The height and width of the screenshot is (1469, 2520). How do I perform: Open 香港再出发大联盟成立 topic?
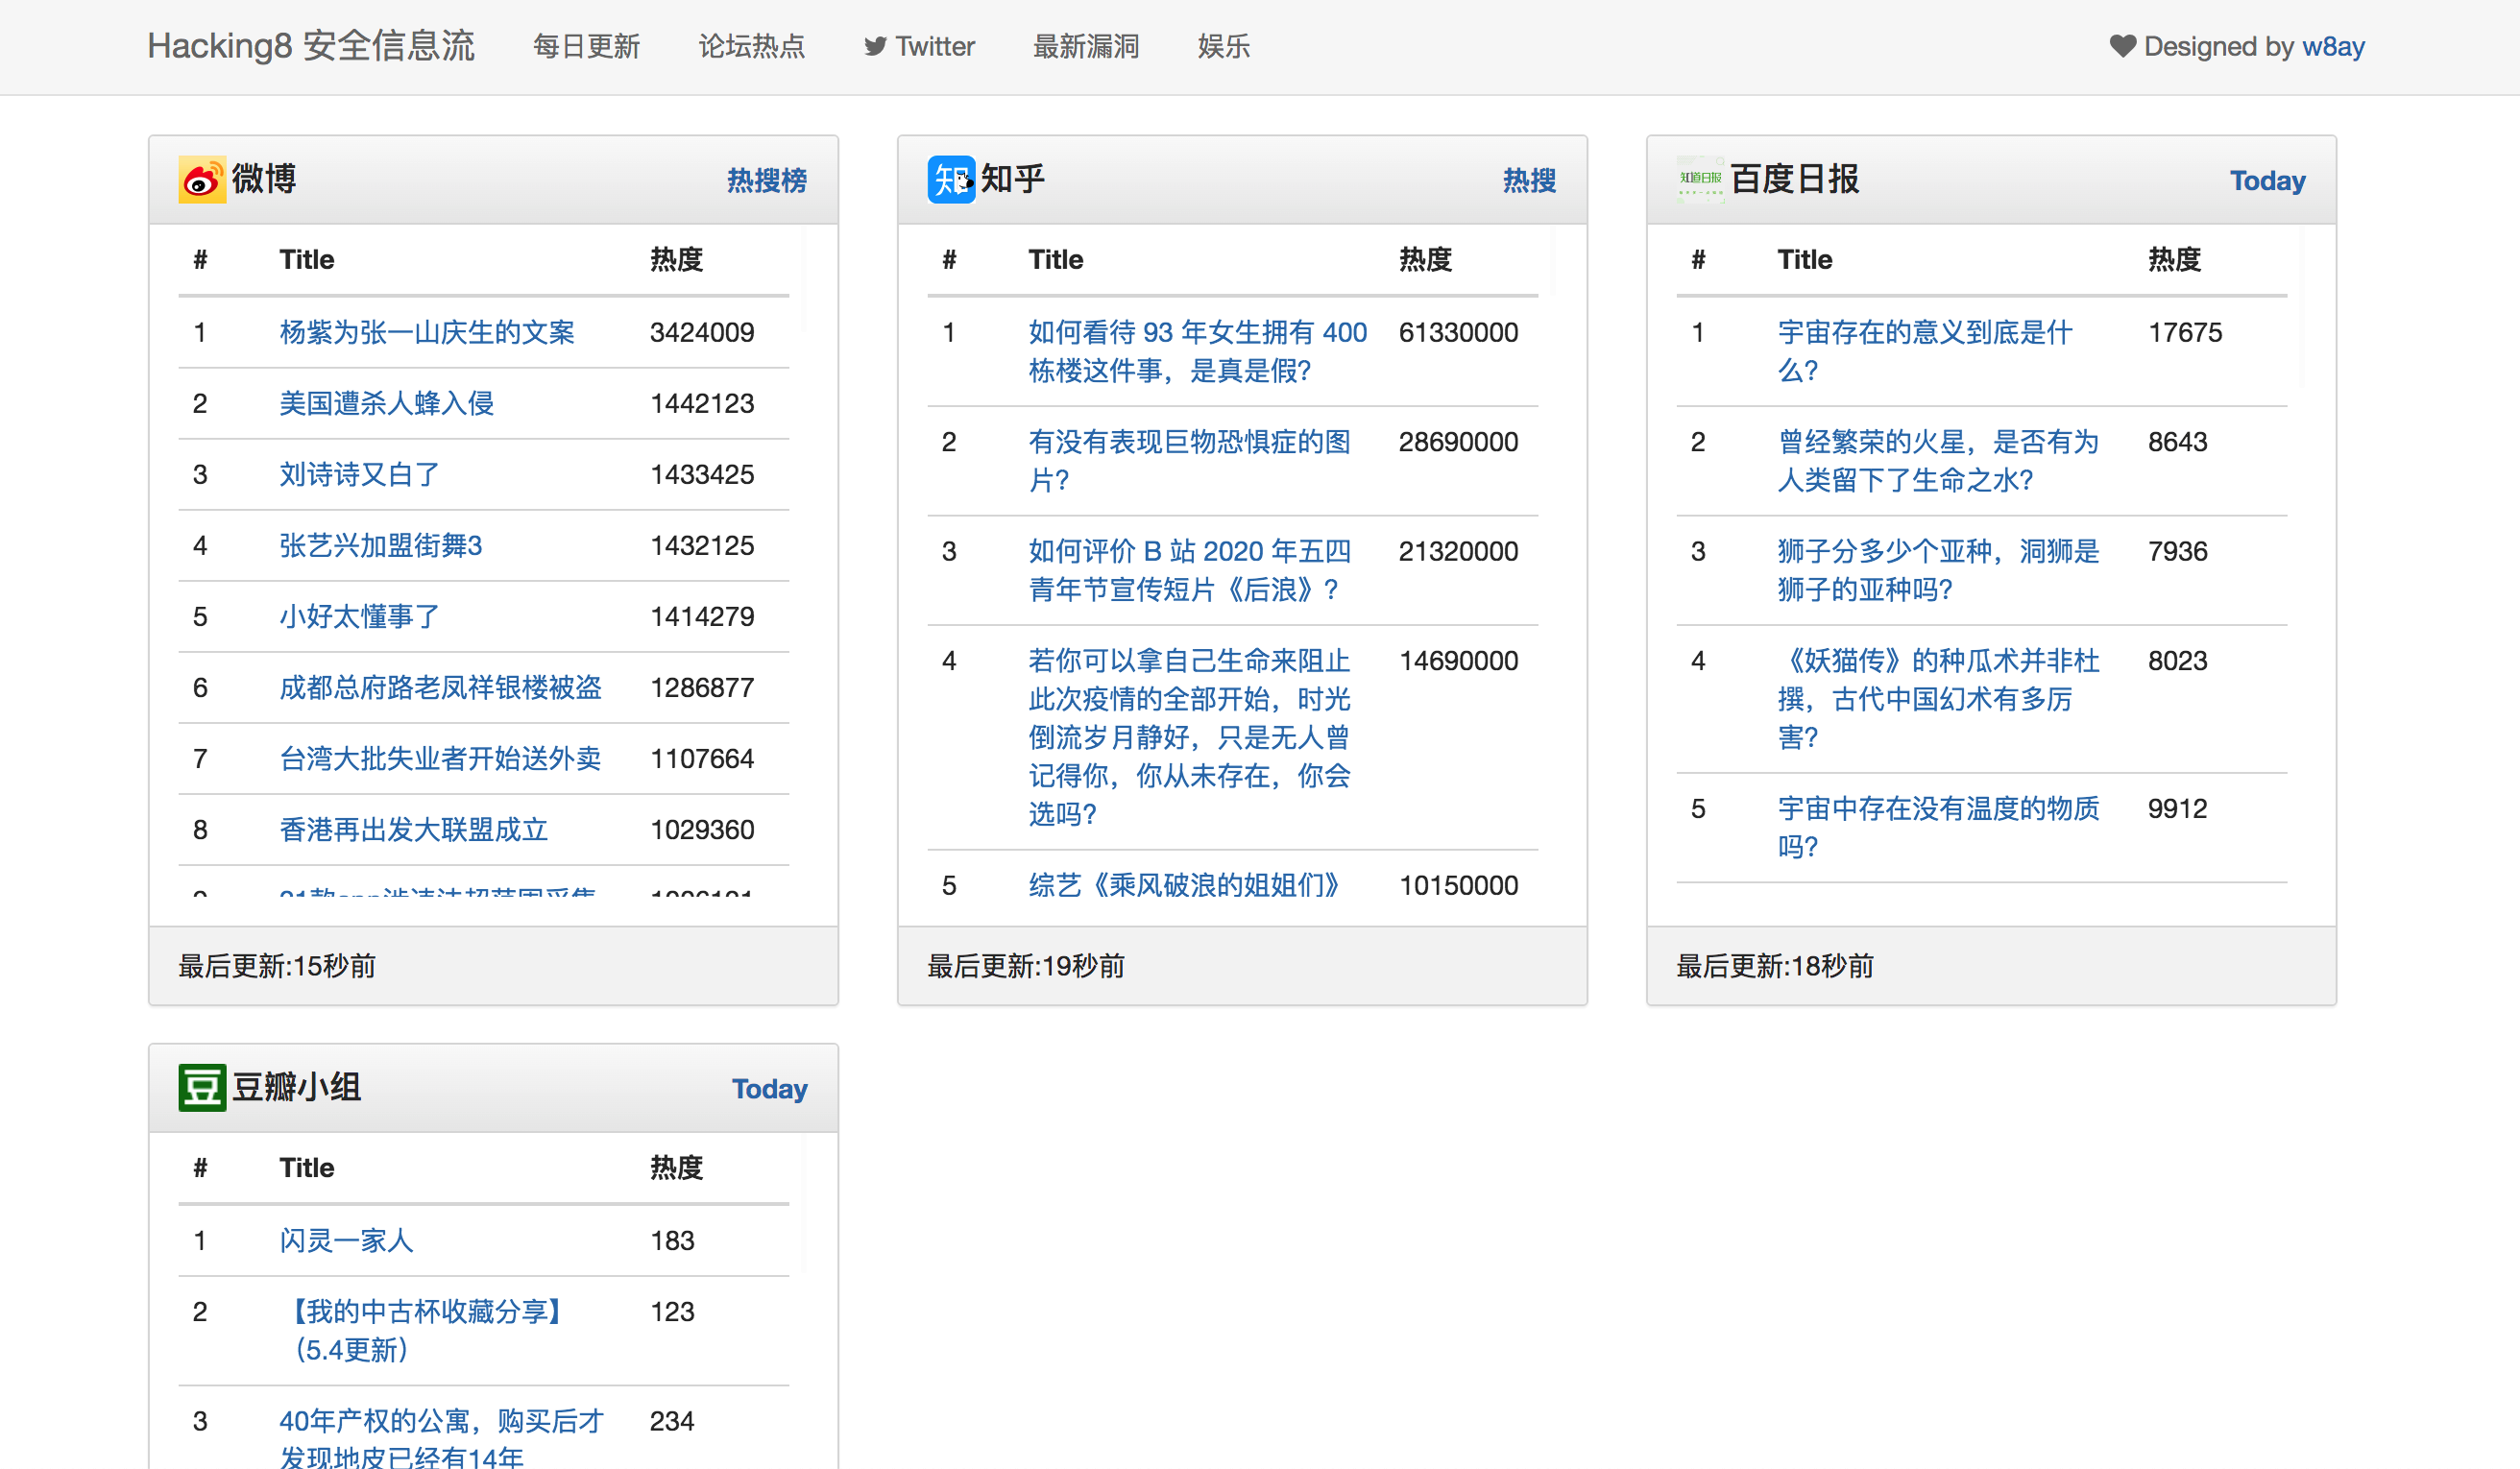[414, 830]
